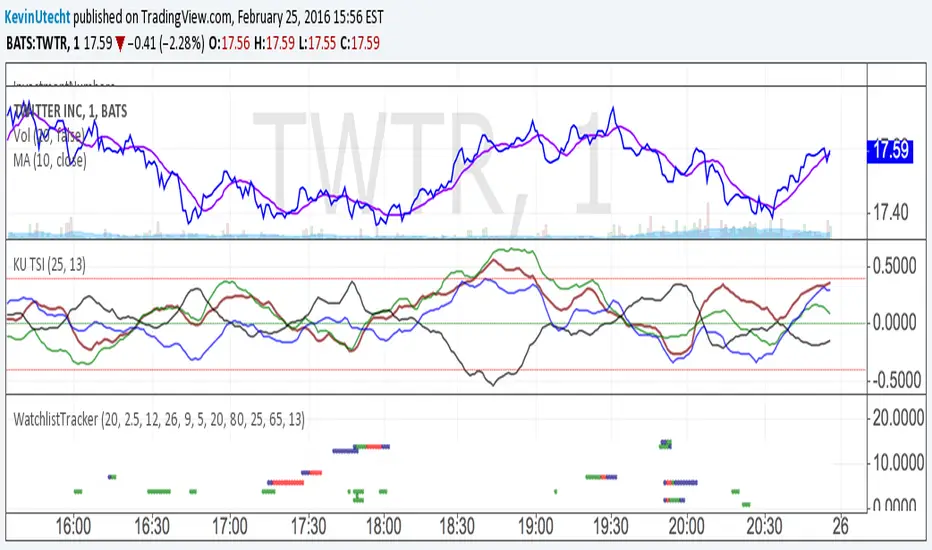Click the 18:30 time axis label
Image resolution: width=932 pixels, height=550 pixels.
click(x=456, y=527)
